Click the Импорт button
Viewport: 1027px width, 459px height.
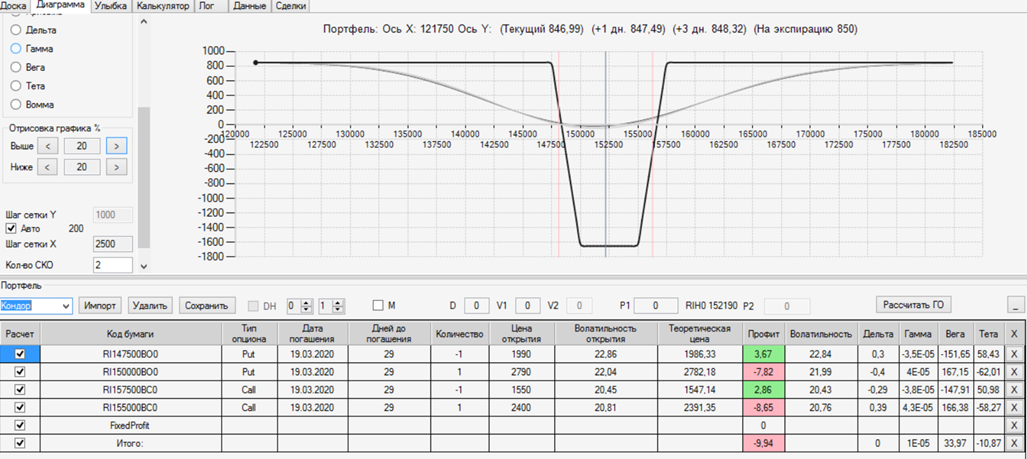pos(100,305)
